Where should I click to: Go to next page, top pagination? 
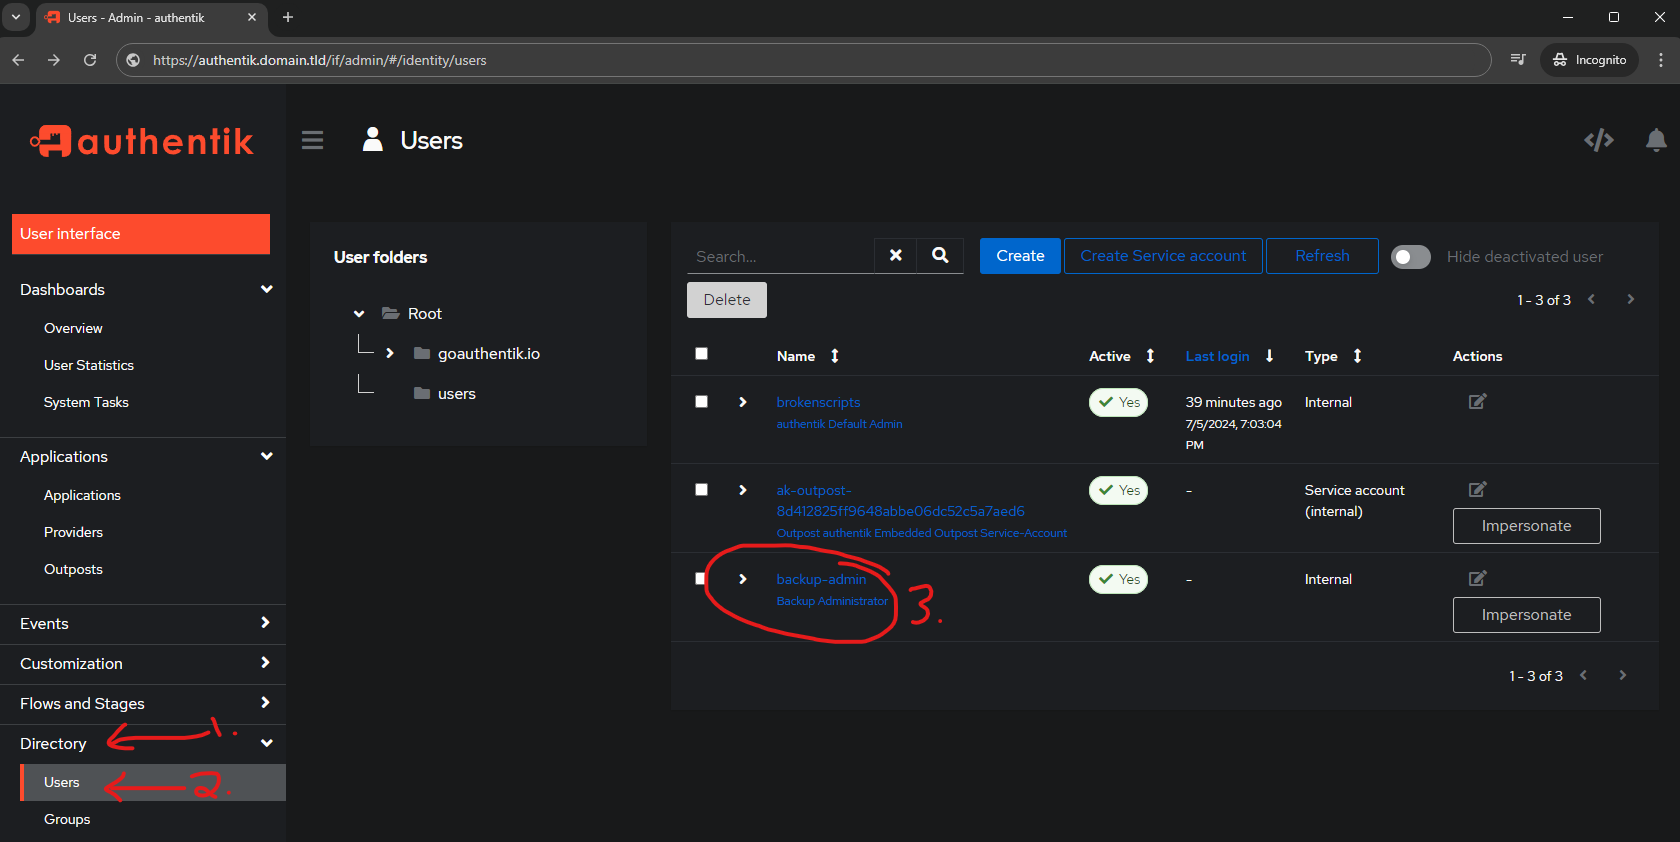point(1630,299)
